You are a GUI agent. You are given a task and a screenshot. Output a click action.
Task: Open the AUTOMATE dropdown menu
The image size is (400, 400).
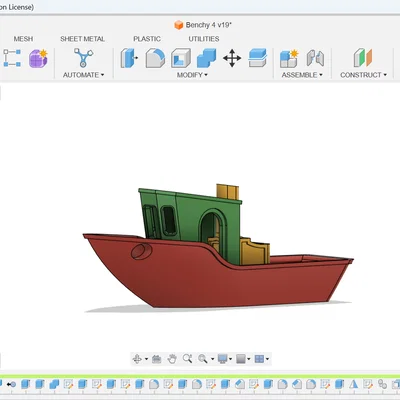tap(83, 75)
